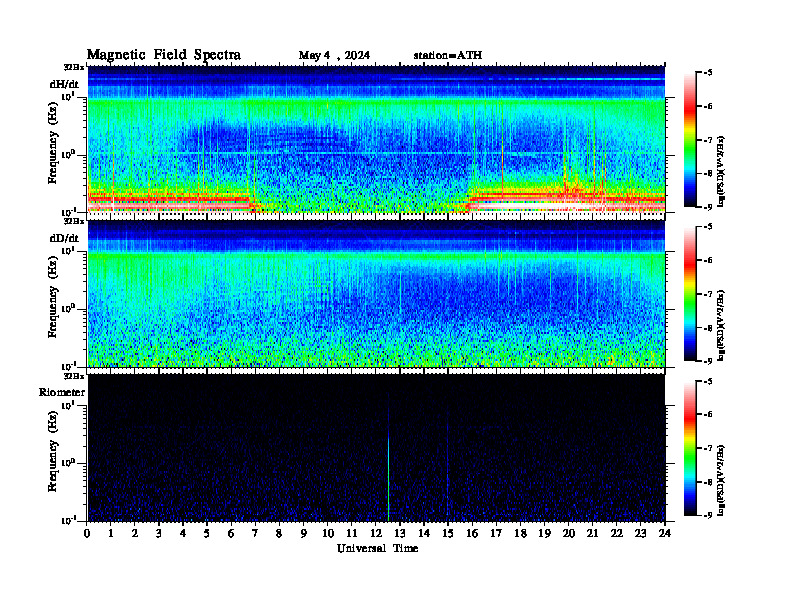Viewport: 792px width, 612px height.
Task: Click hour tick label "17" on time axis
Action: pos(496,534)
